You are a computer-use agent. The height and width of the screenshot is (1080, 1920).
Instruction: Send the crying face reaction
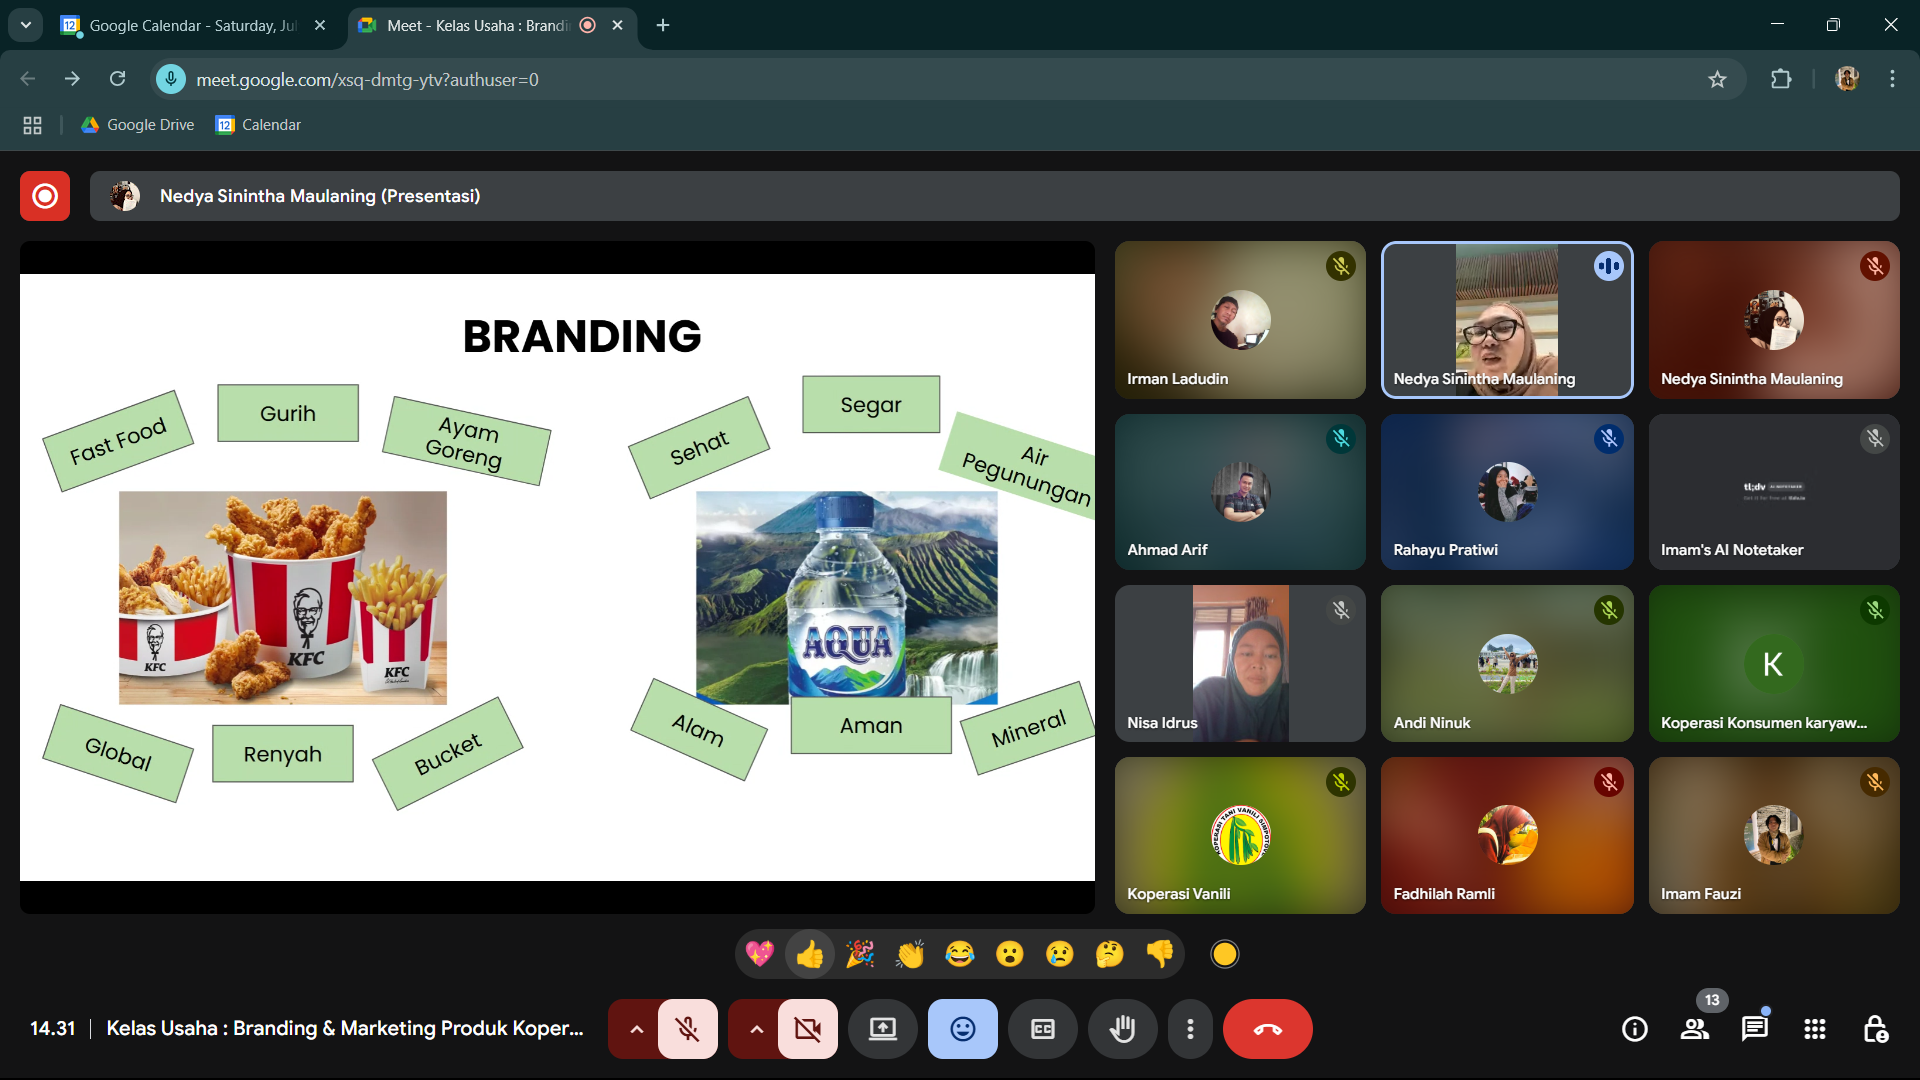click(1060, 954)
